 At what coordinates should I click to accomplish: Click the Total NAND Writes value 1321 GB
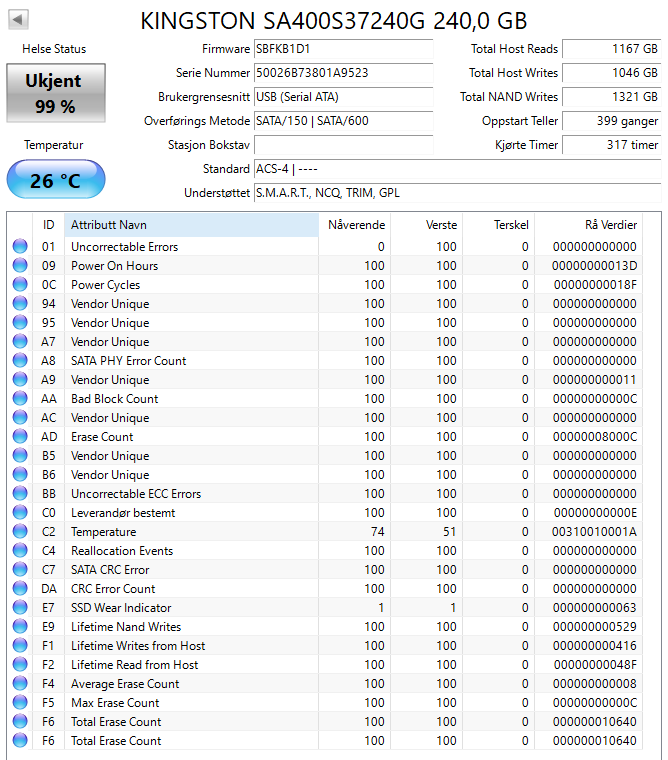pos(611,97)
